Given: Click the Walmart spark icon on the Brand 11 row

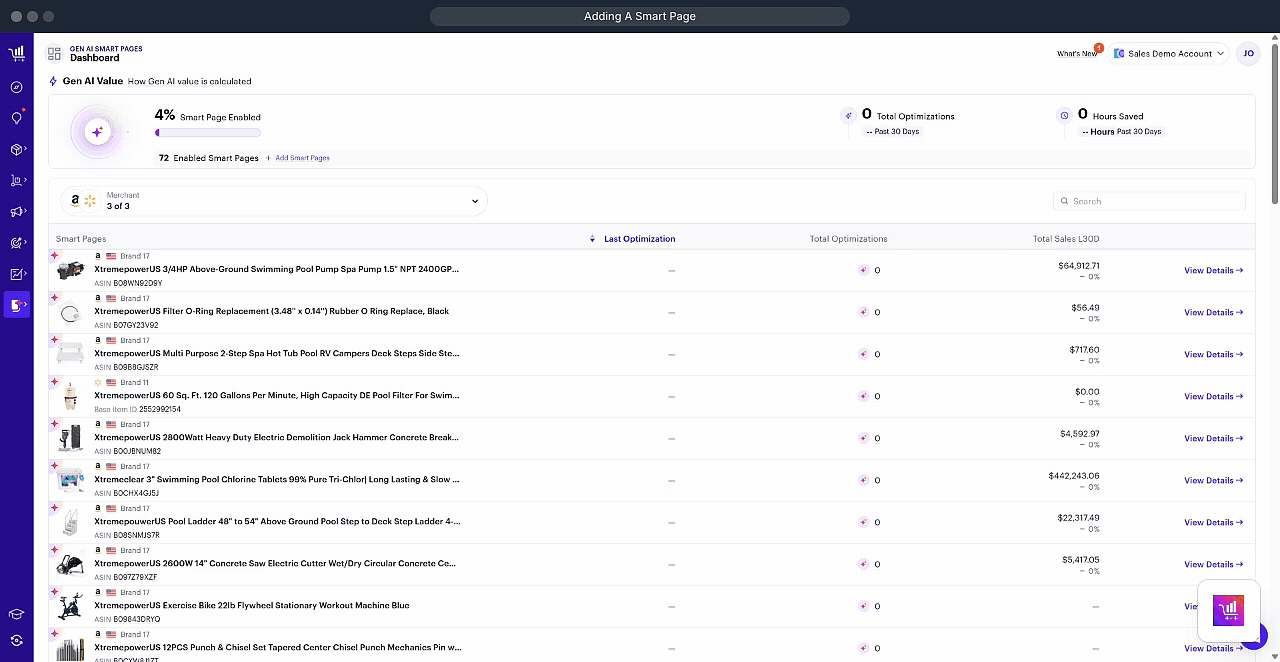Looking at the screenshot, I should click(x=98, y=382).
